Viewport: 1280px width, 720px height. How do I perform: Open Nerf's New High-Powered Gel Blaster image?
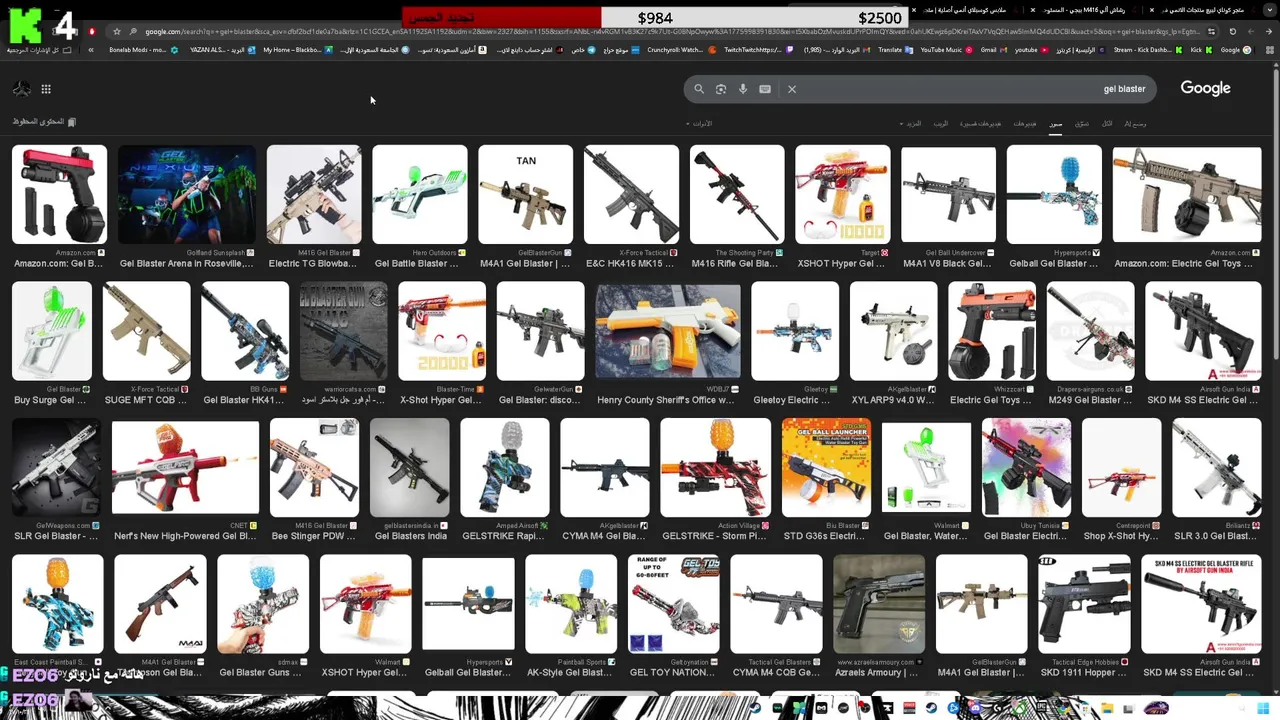[185, 468]
